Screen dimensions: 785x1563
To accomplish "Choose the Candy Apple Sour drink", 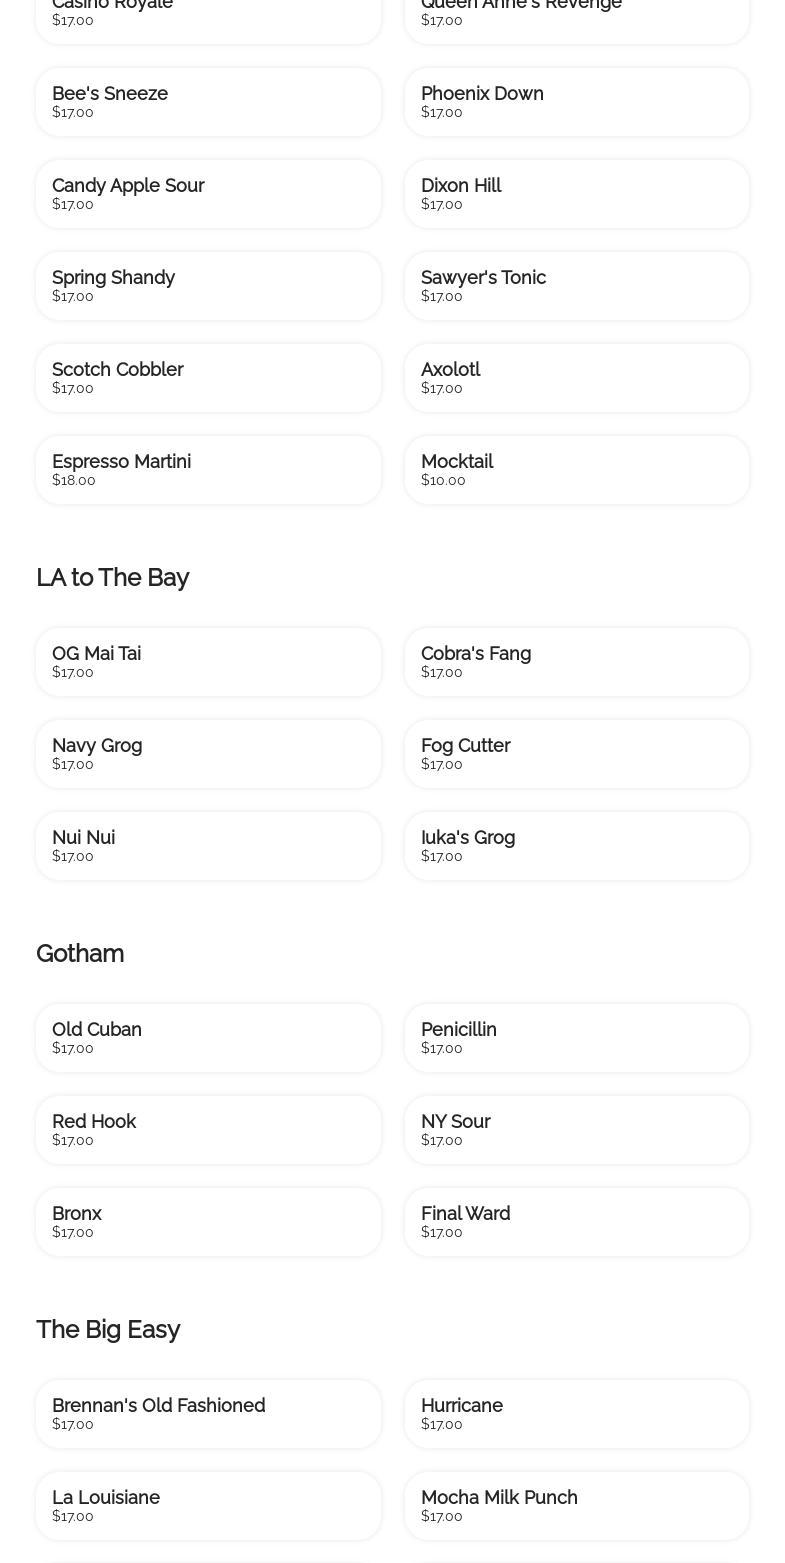I will [208, 194].
